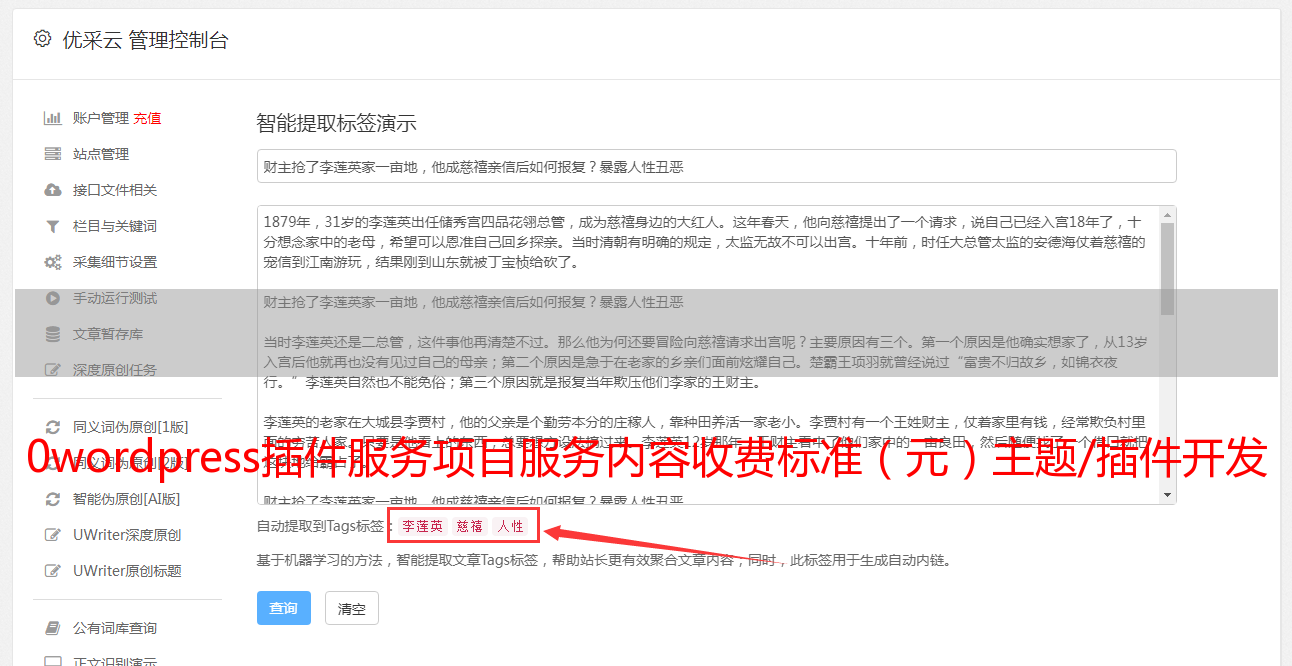Click the 充值 recharge link
The image size is (1292, 666).
pyautogui.click(x=147, y=118)
